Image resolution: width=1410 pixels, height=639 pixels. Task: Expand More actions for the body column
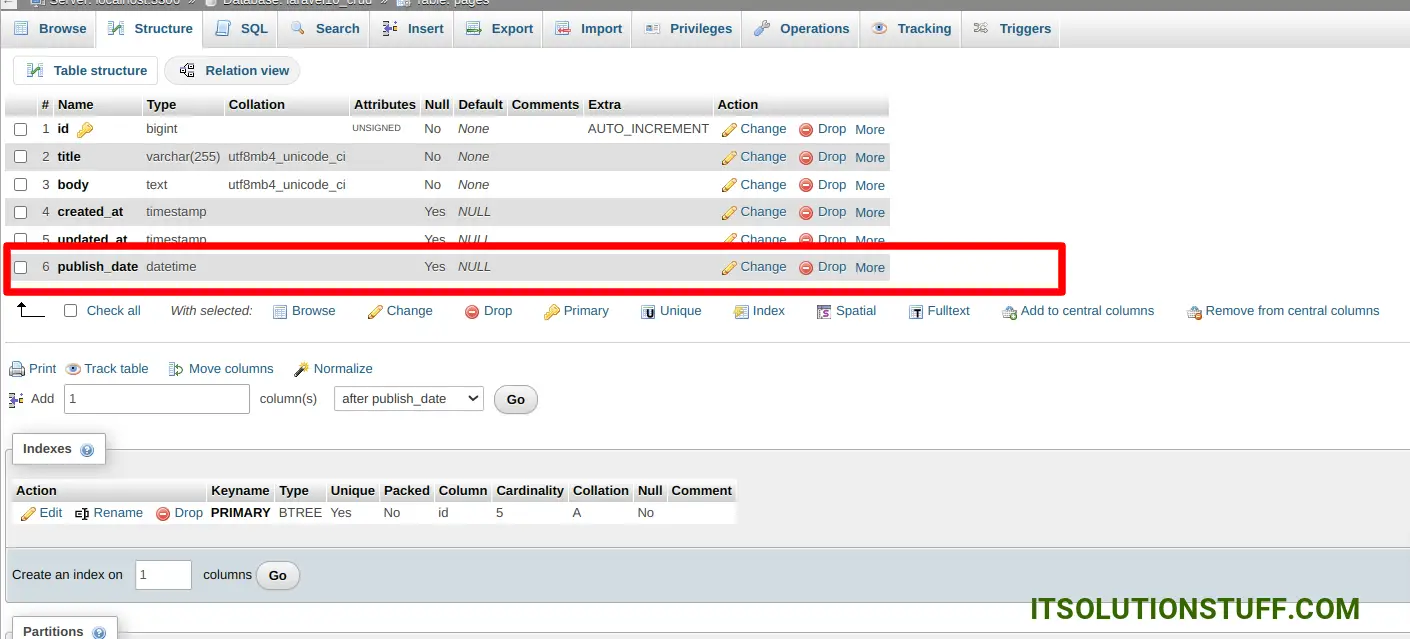point(869,185)
